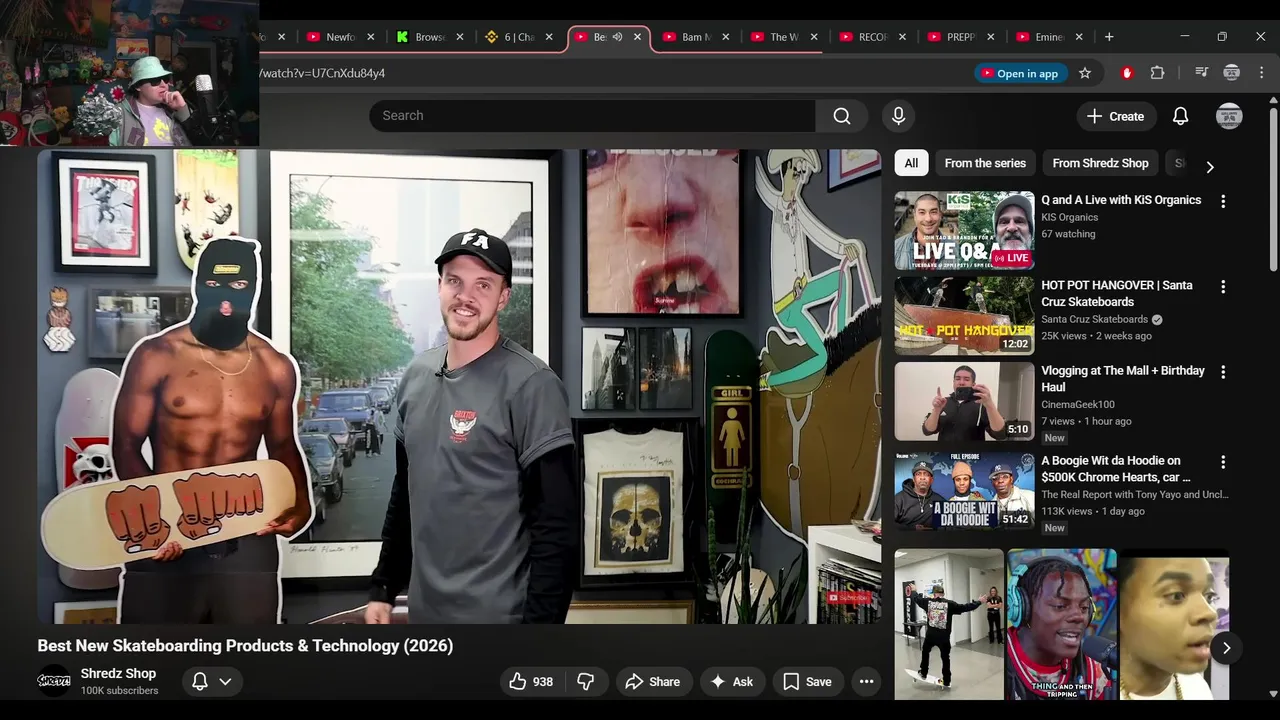Open the Q and A Live thumbnail
The height and width of the screenshot is (720, 1280).
tap(964, 231)
